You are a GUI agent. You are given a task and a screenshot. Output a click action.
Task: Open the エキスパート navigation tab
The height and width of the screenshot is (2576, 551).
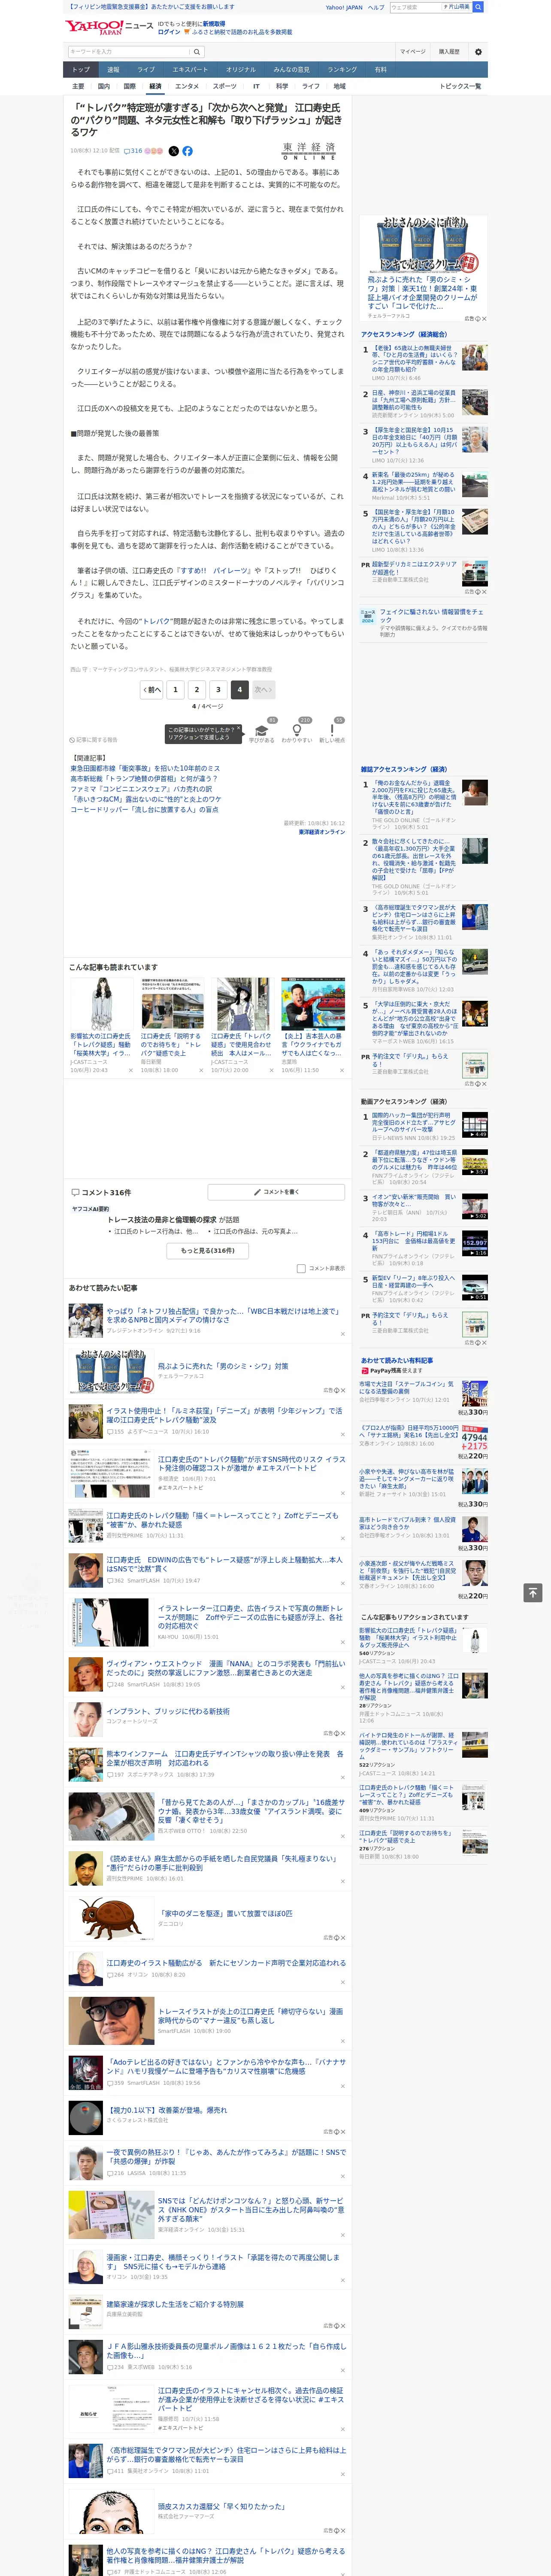click(190, 69)
